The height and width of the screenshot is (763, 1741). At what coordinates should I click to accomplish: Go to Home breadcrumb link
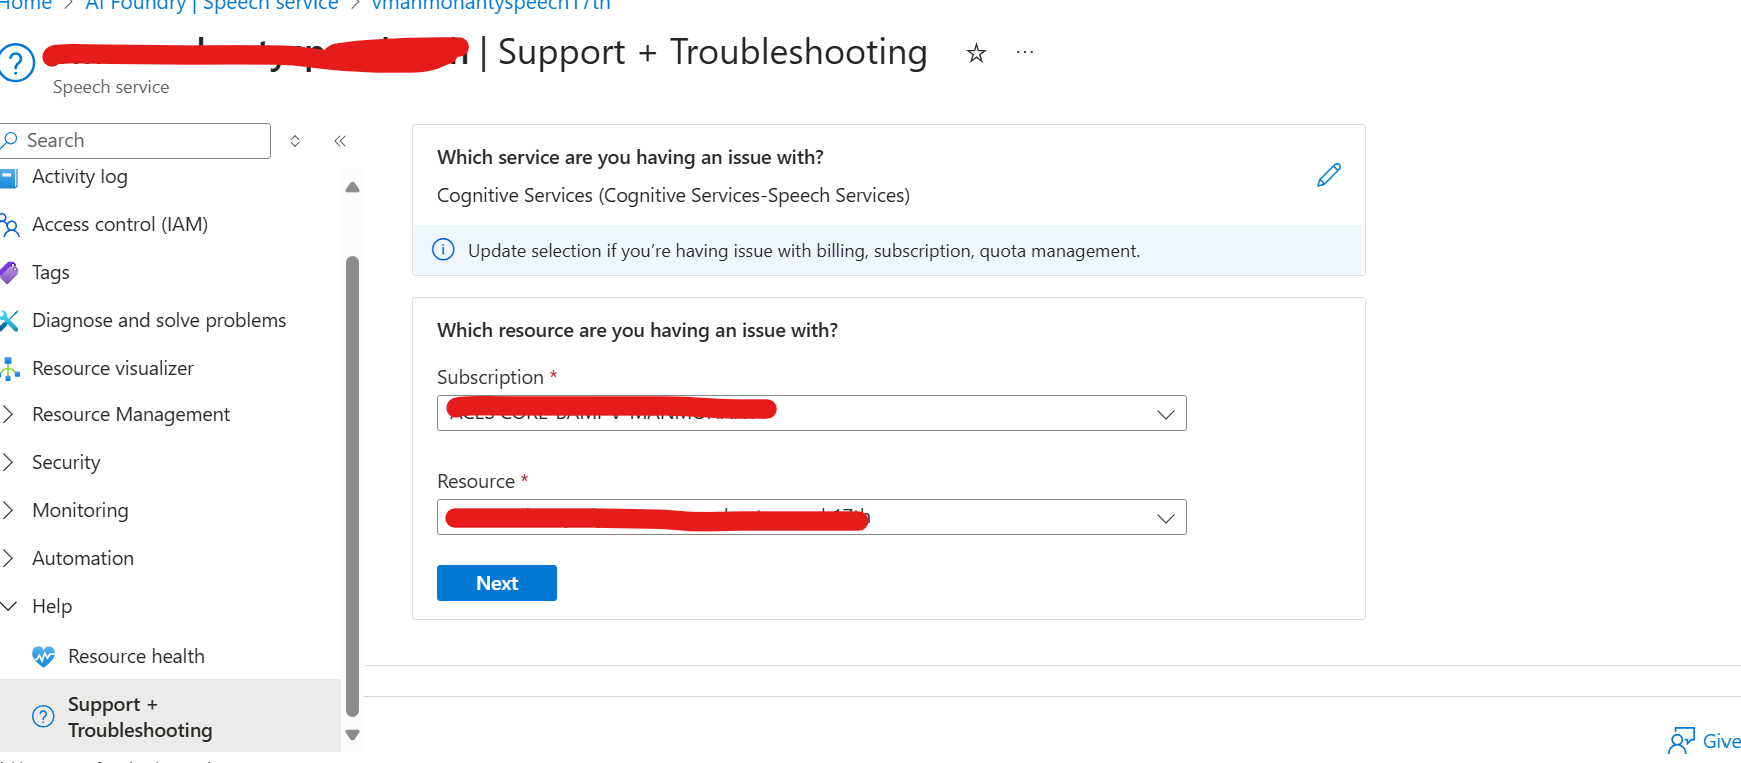[x=26, y=5]
